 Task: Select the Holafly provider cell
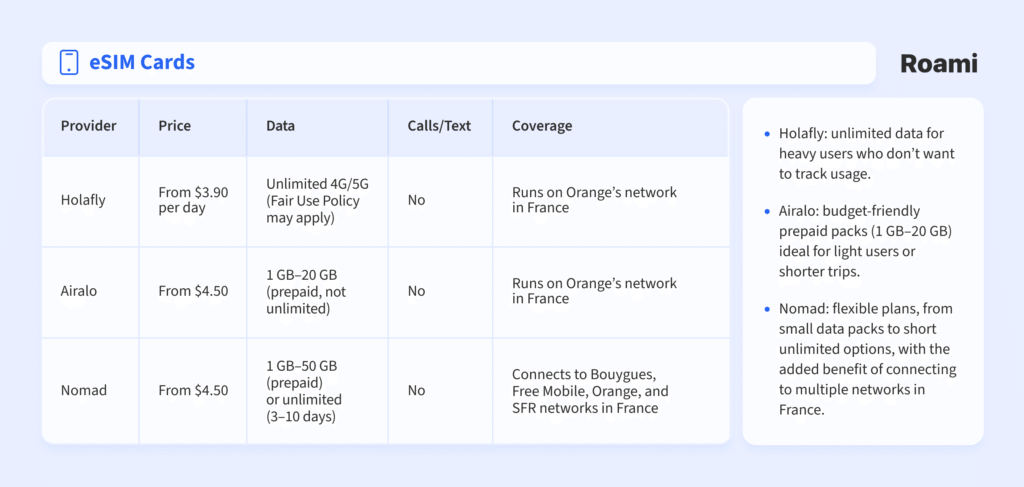(83, 200)
